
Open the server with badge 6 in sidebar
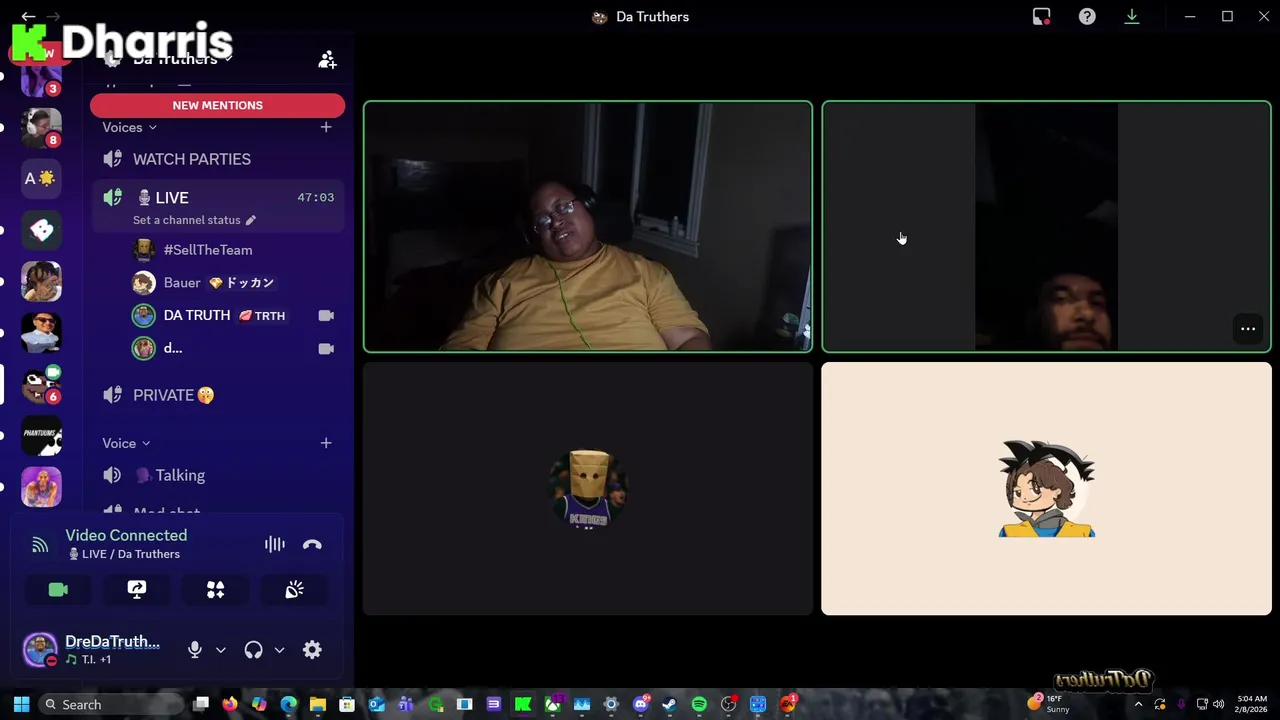41,384
